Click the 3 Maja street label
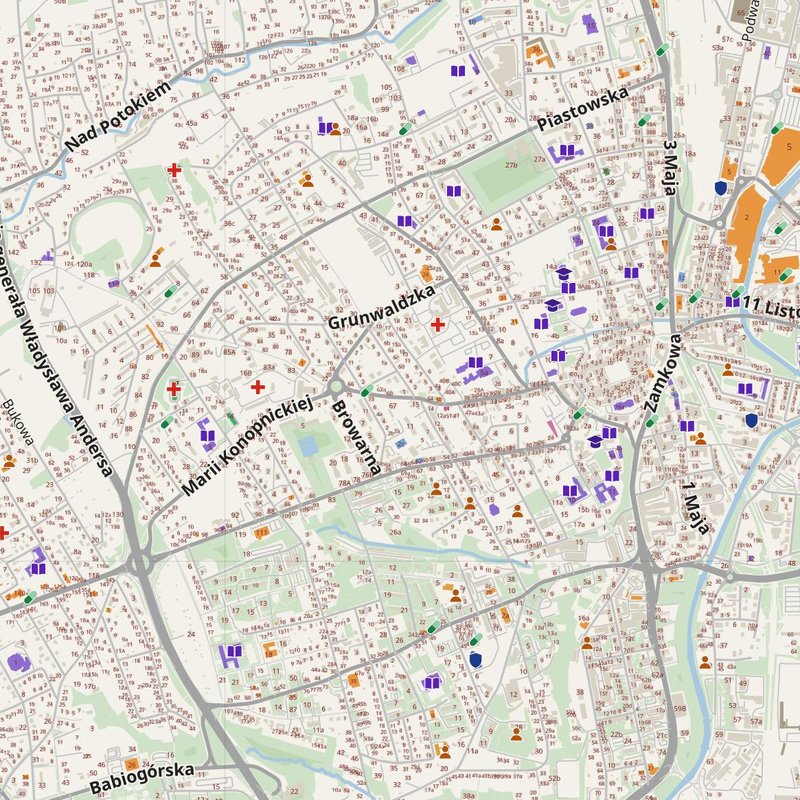 (x=670, y=168)
